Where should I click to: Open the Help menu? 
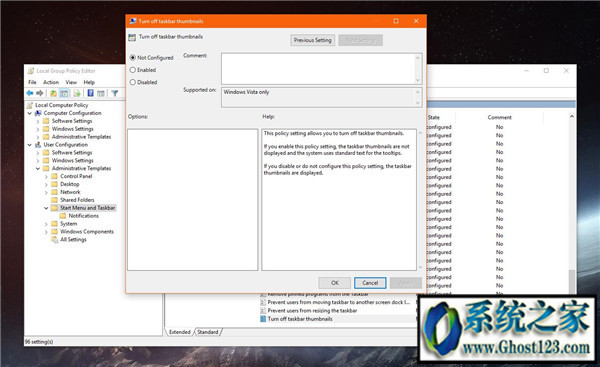pyautogui.click(x=89, y=82)
